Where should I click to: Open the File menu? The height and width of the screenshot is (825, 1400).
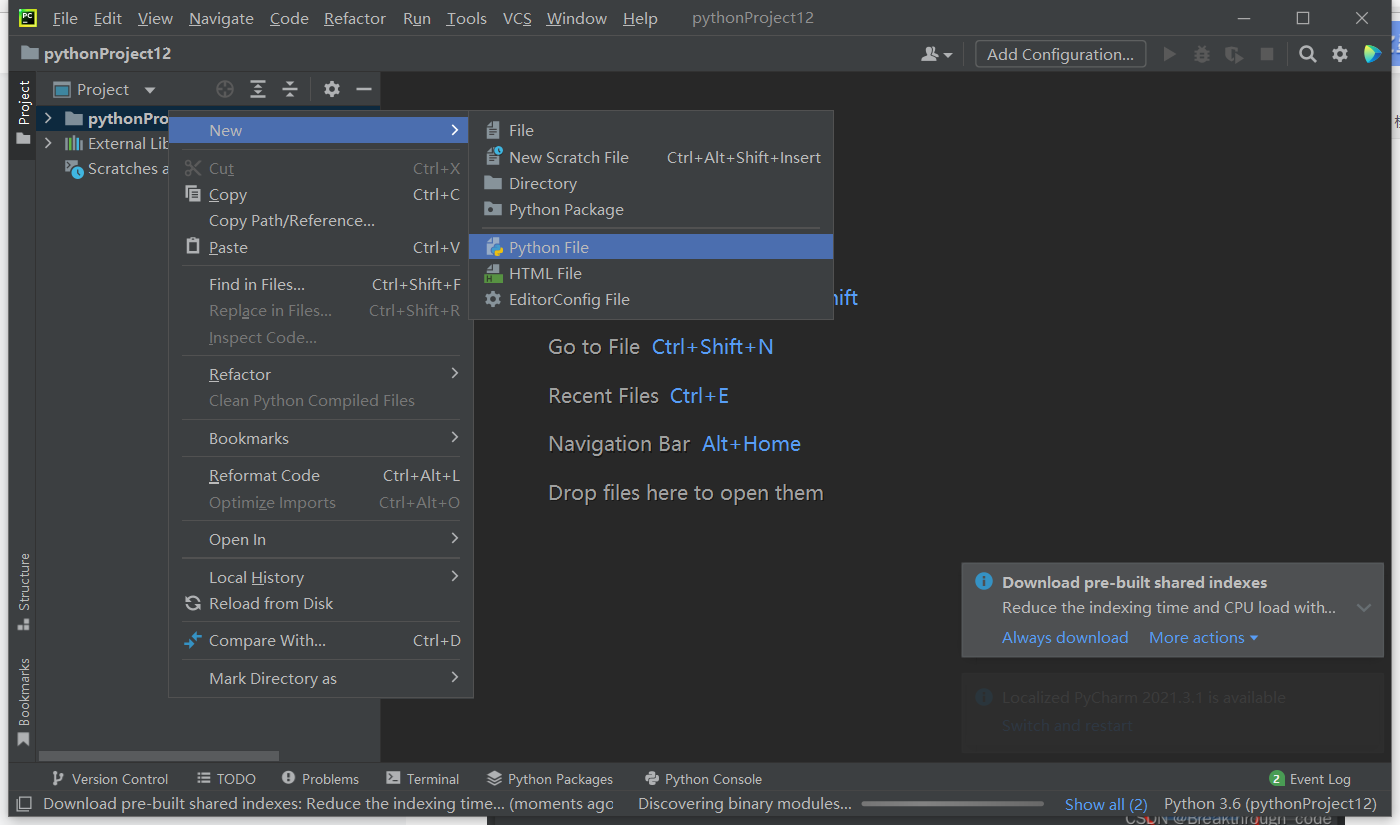coord(65,18)
